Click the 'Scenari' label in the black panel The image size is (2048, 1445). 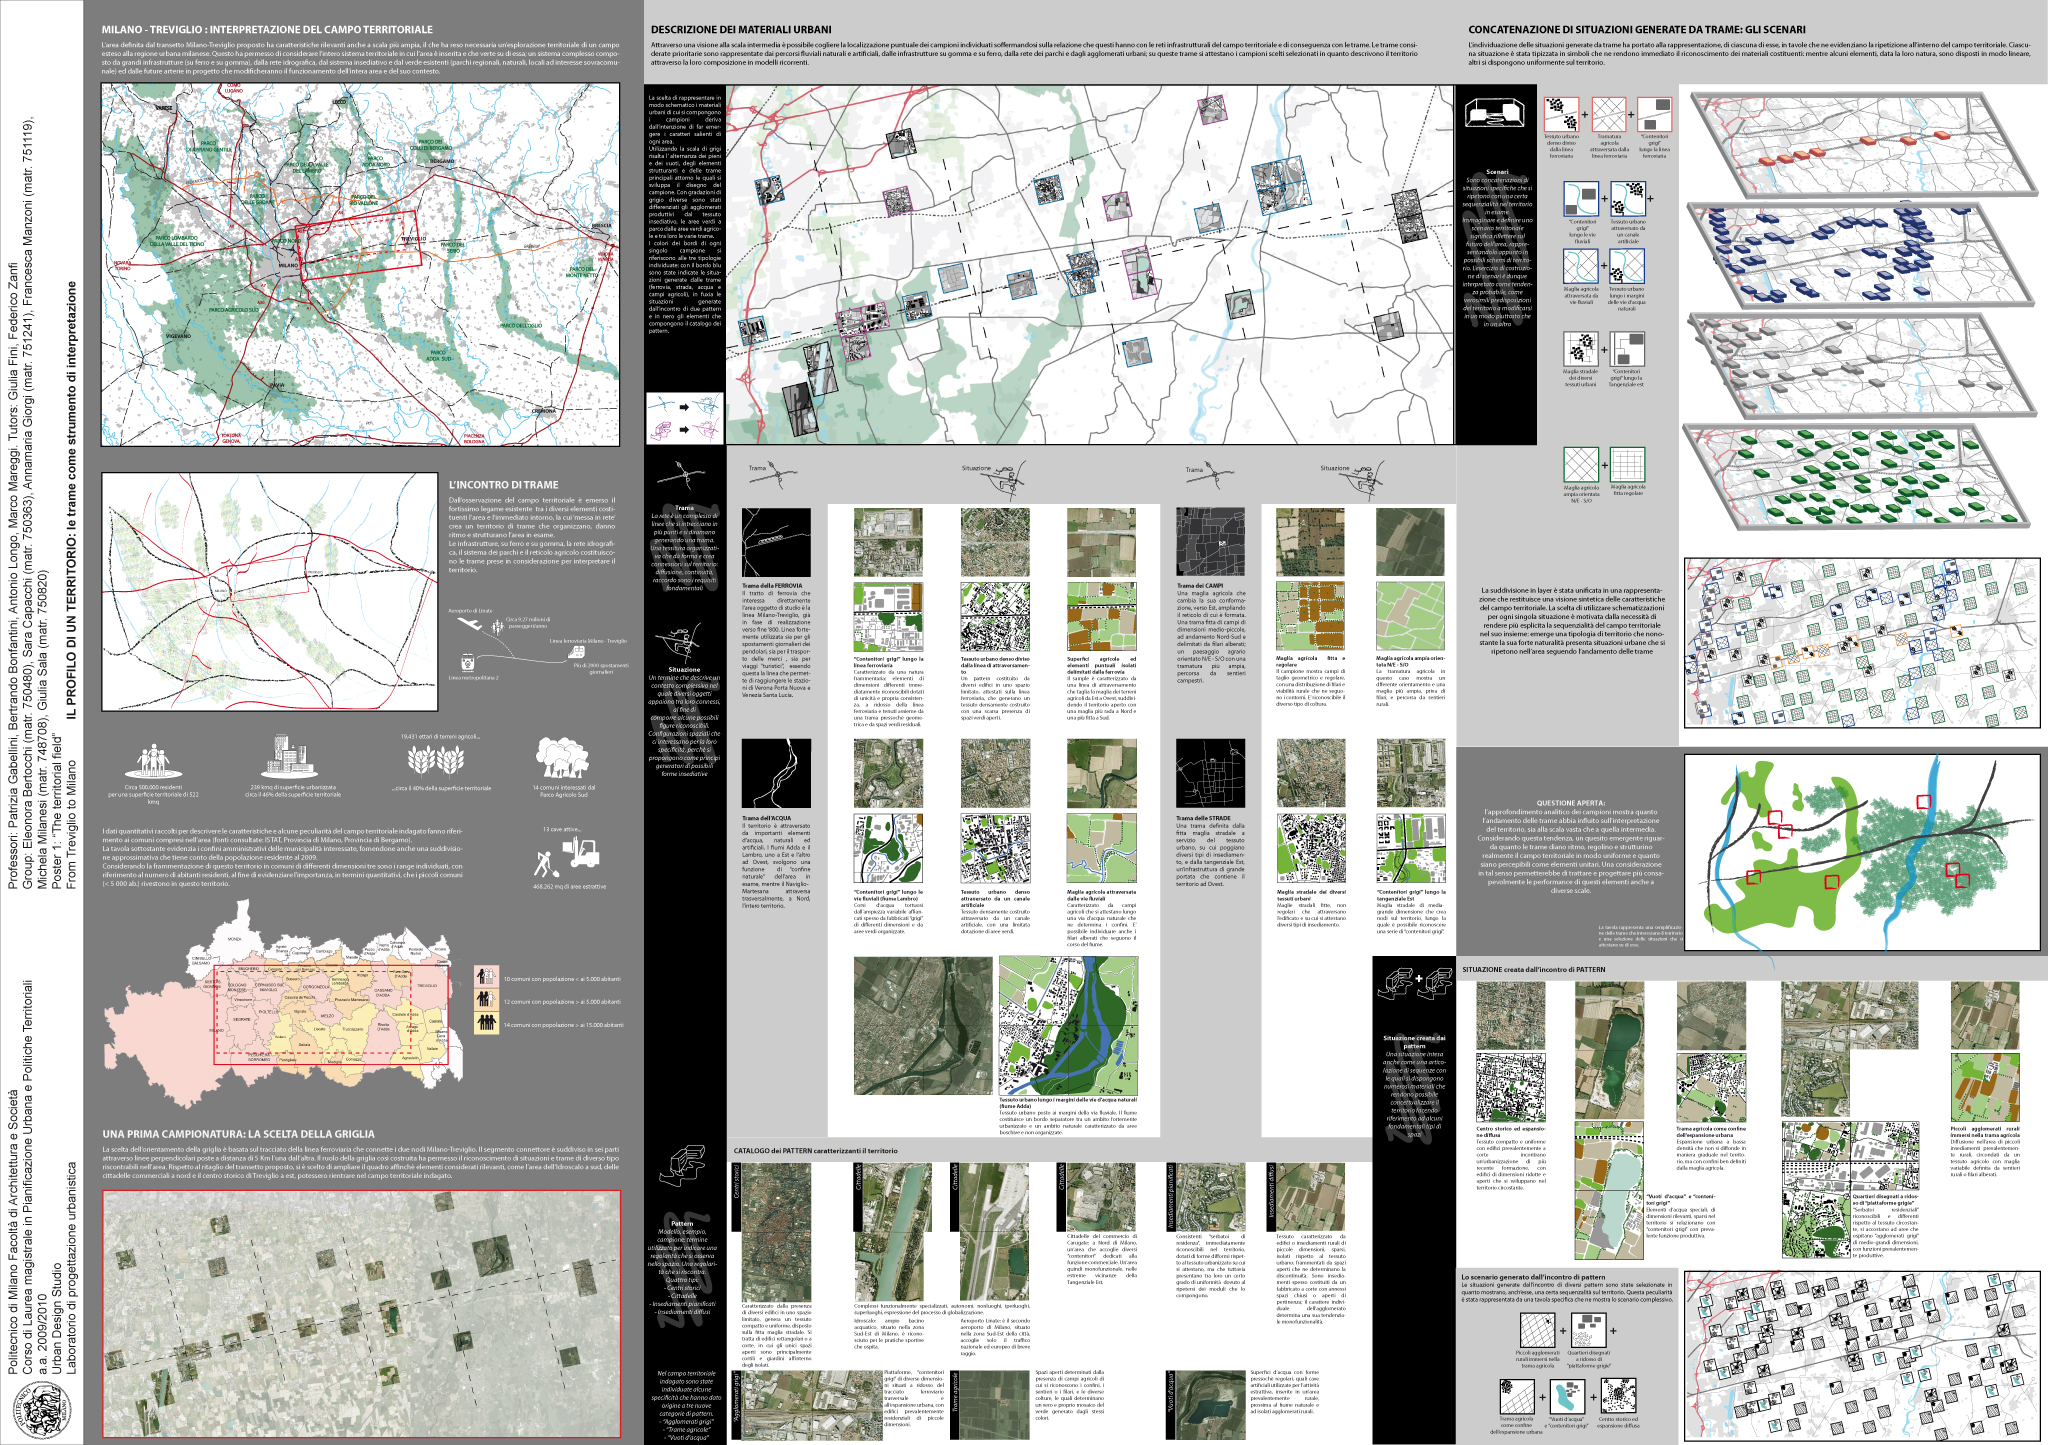pos(1497,172)
